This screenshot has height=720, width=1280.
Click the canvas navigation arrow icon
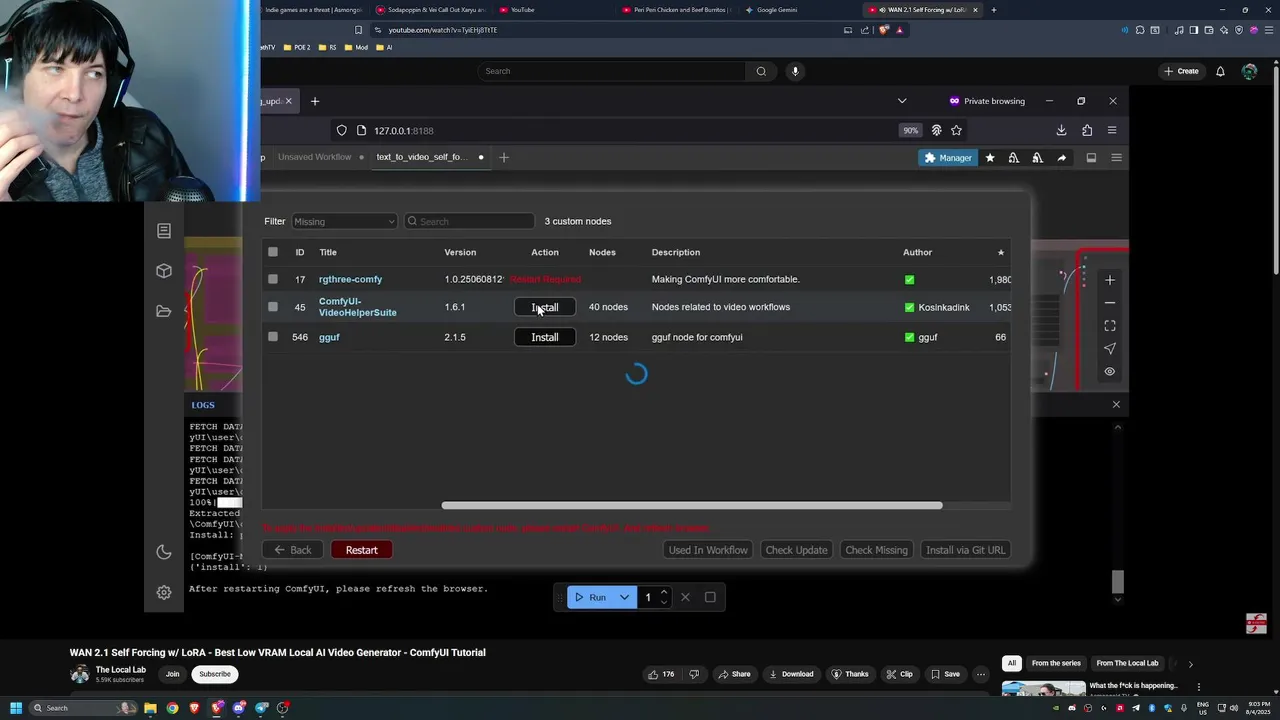click(1109, 349)
